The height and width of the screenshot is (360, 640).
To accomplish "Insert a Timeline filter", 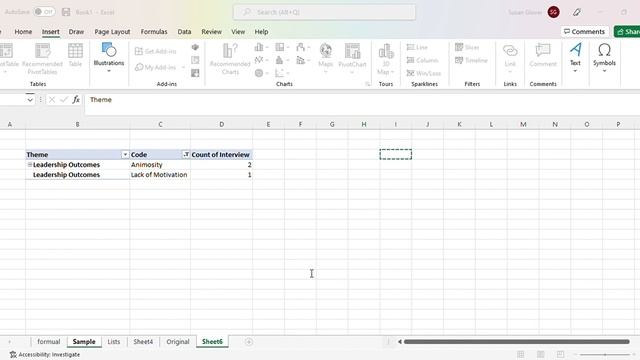I will [471, 60].
